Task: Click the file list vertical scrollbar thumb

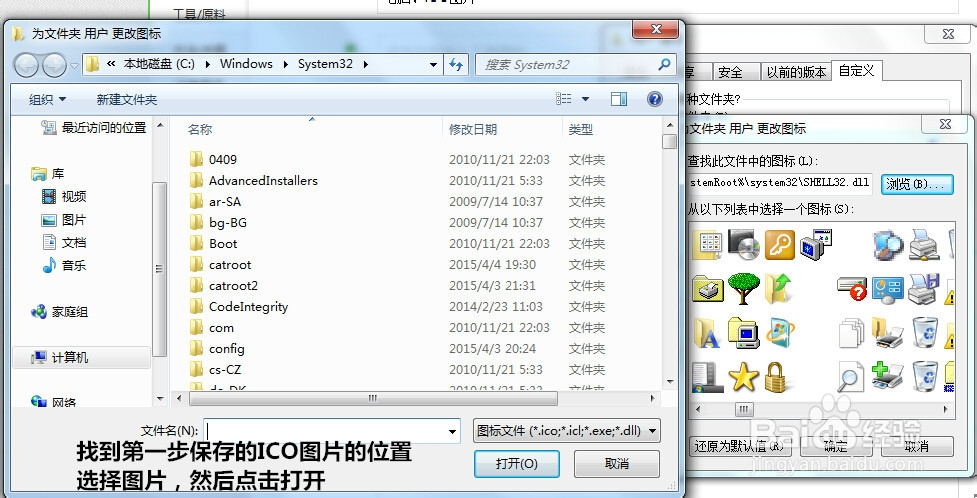Action: pyautogui.click(x=669, y=142)
